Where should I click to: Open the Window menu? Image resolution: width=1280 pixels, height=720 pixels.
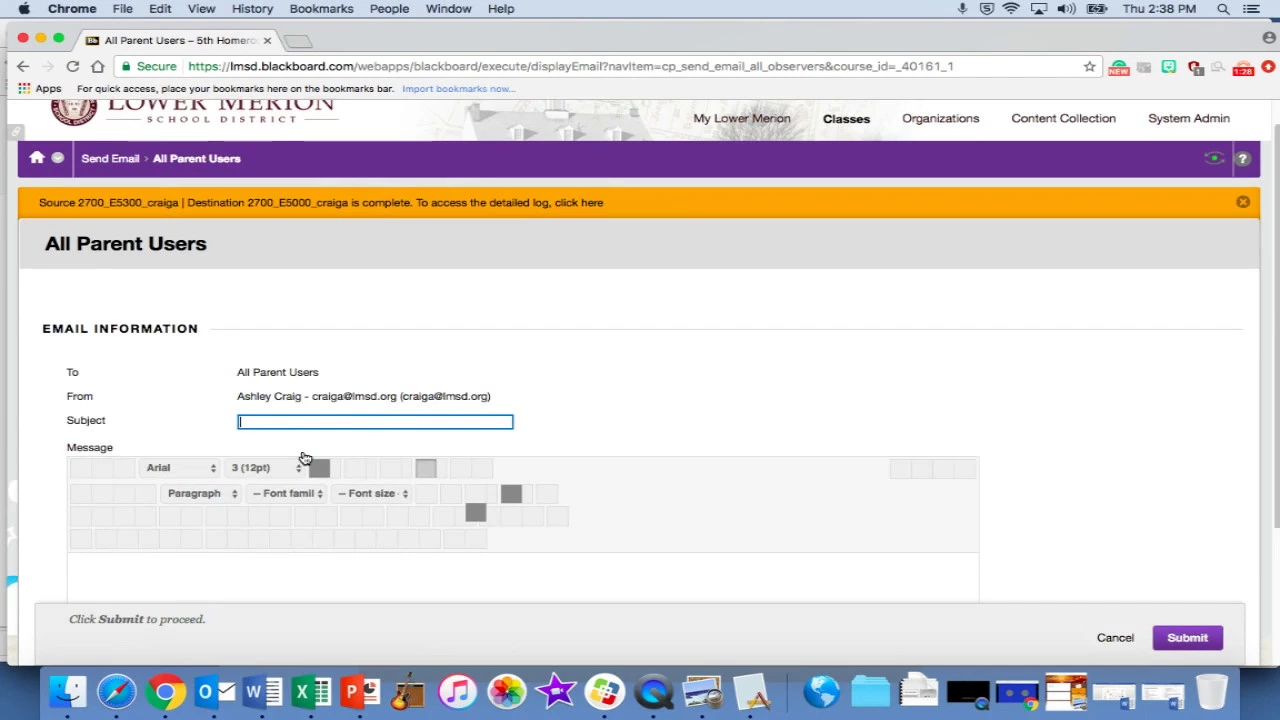(x=448, y=9)
